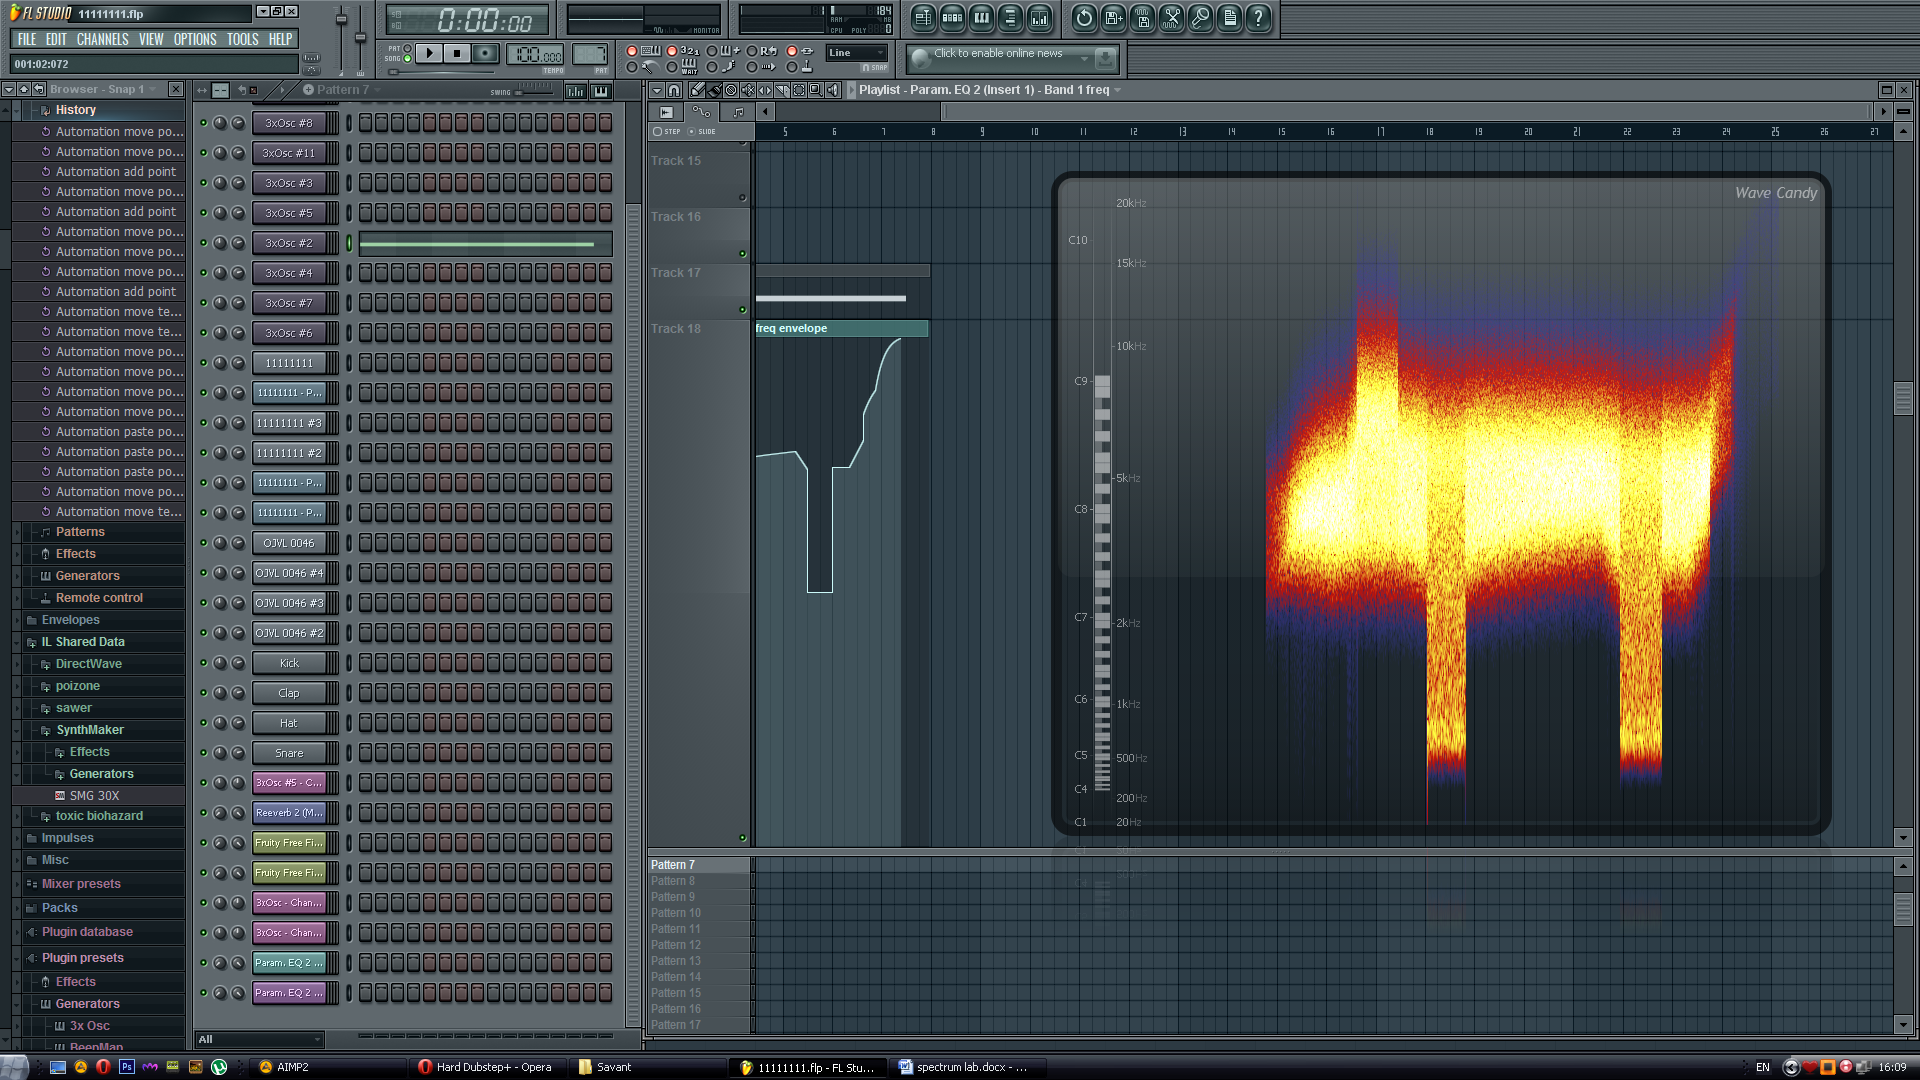Open the FILE menu
The height and width of the screenshot is (1080, 1920).
(27, 40)
